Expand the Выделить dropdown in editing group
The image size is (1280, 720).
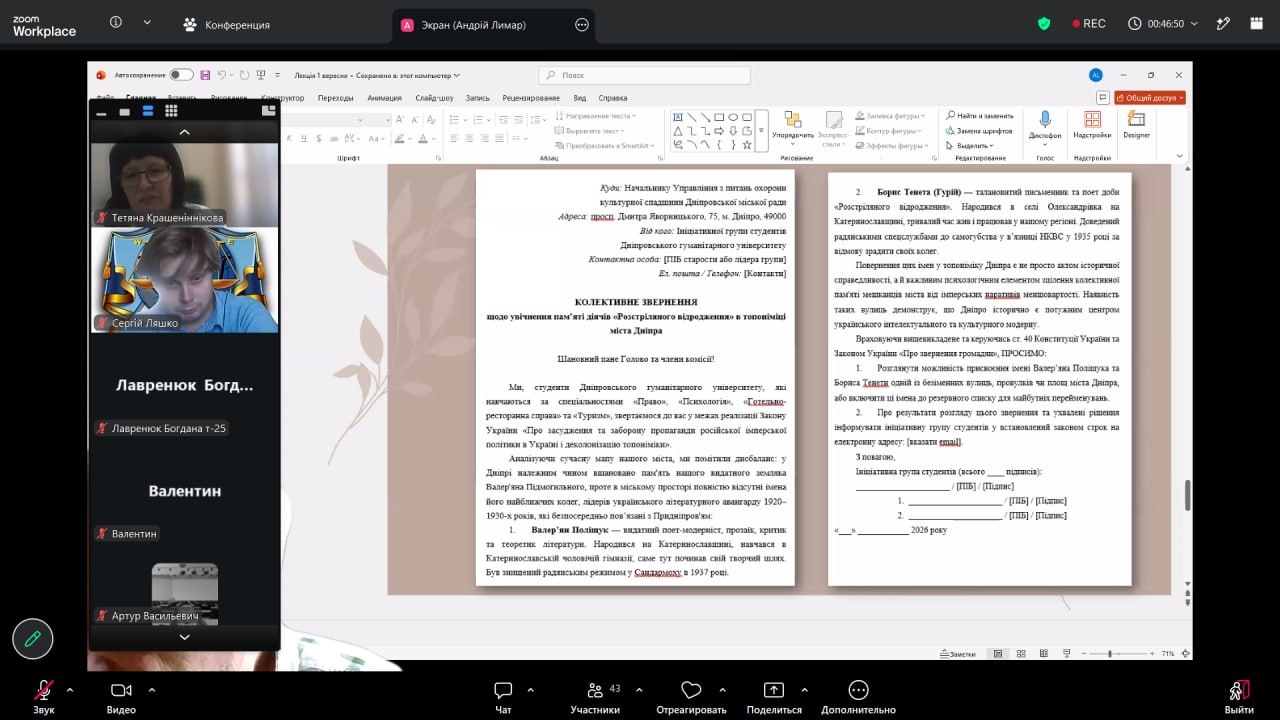976,145
